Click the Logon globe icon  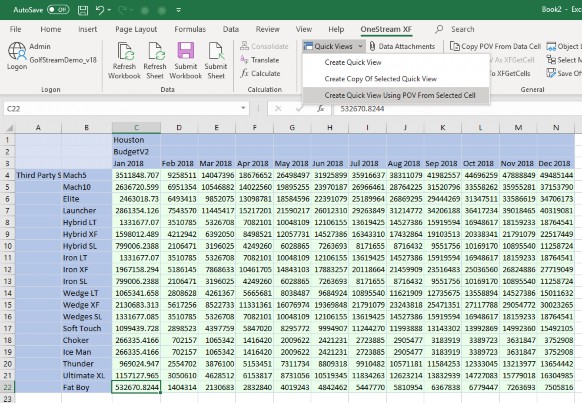pyautogui.click(x=17, y=51)
